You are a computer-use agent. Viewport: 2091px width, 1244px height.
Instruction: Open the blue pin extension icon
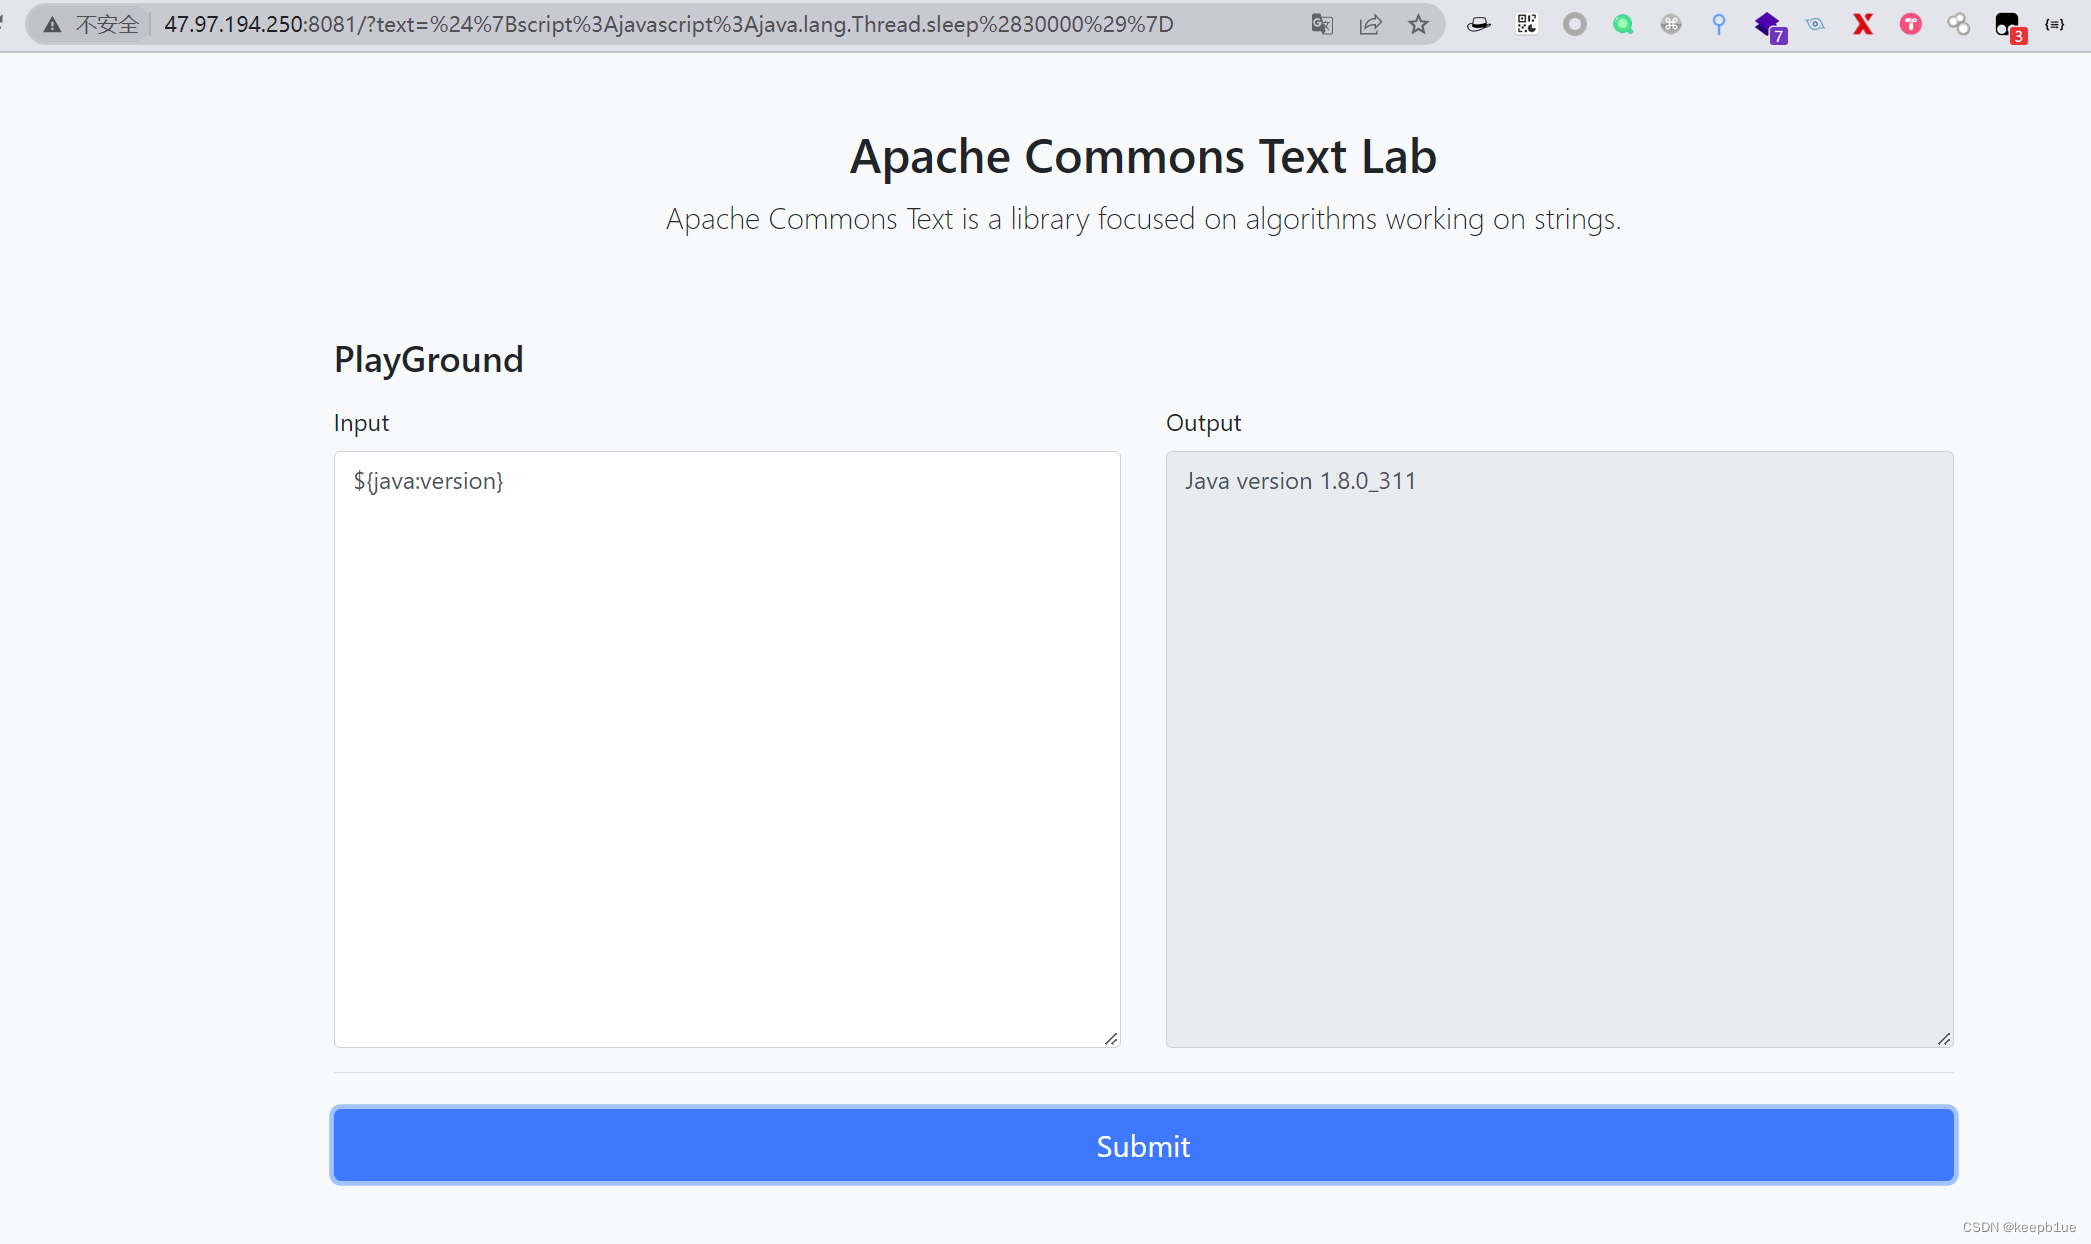[1718, 24]
